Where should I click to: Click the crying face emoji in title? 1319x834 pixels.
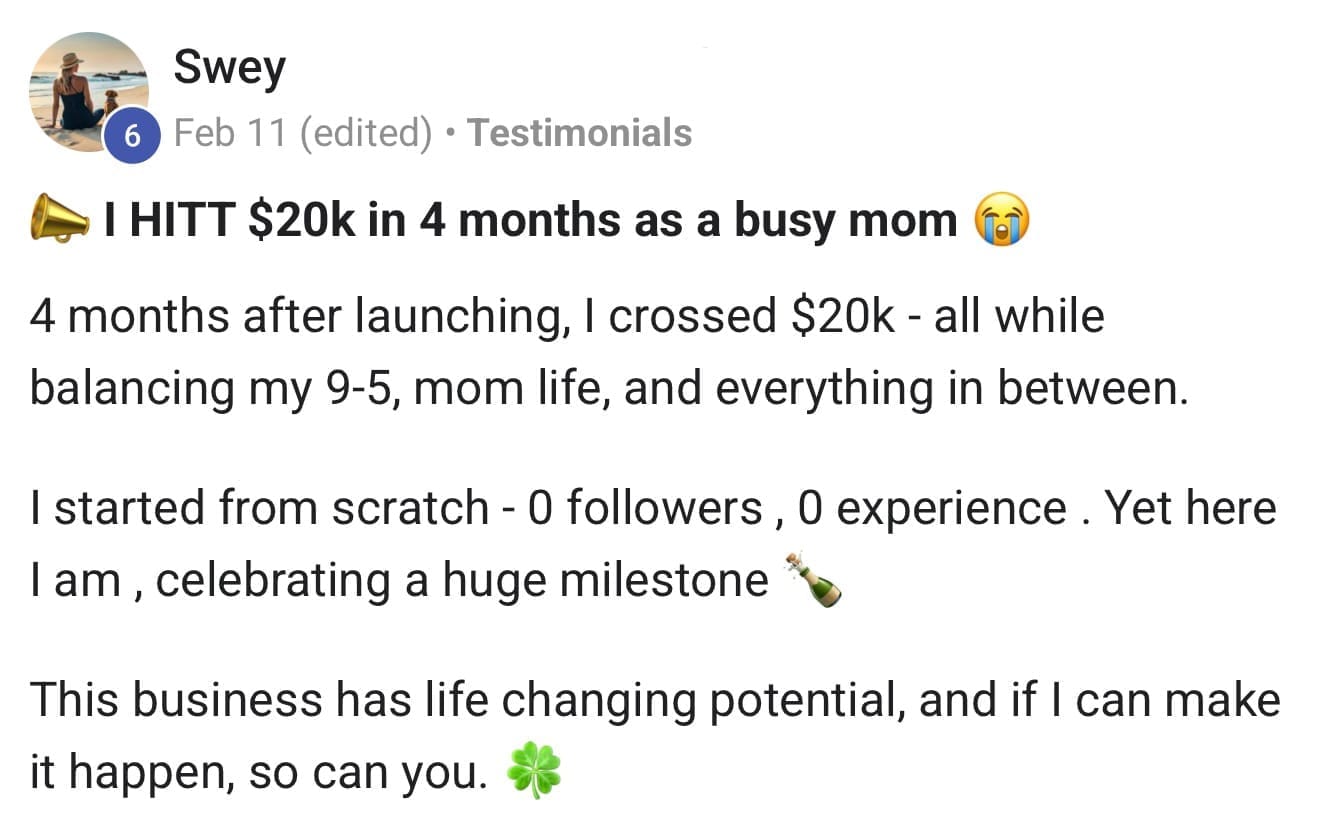(x=1002, y=220)
